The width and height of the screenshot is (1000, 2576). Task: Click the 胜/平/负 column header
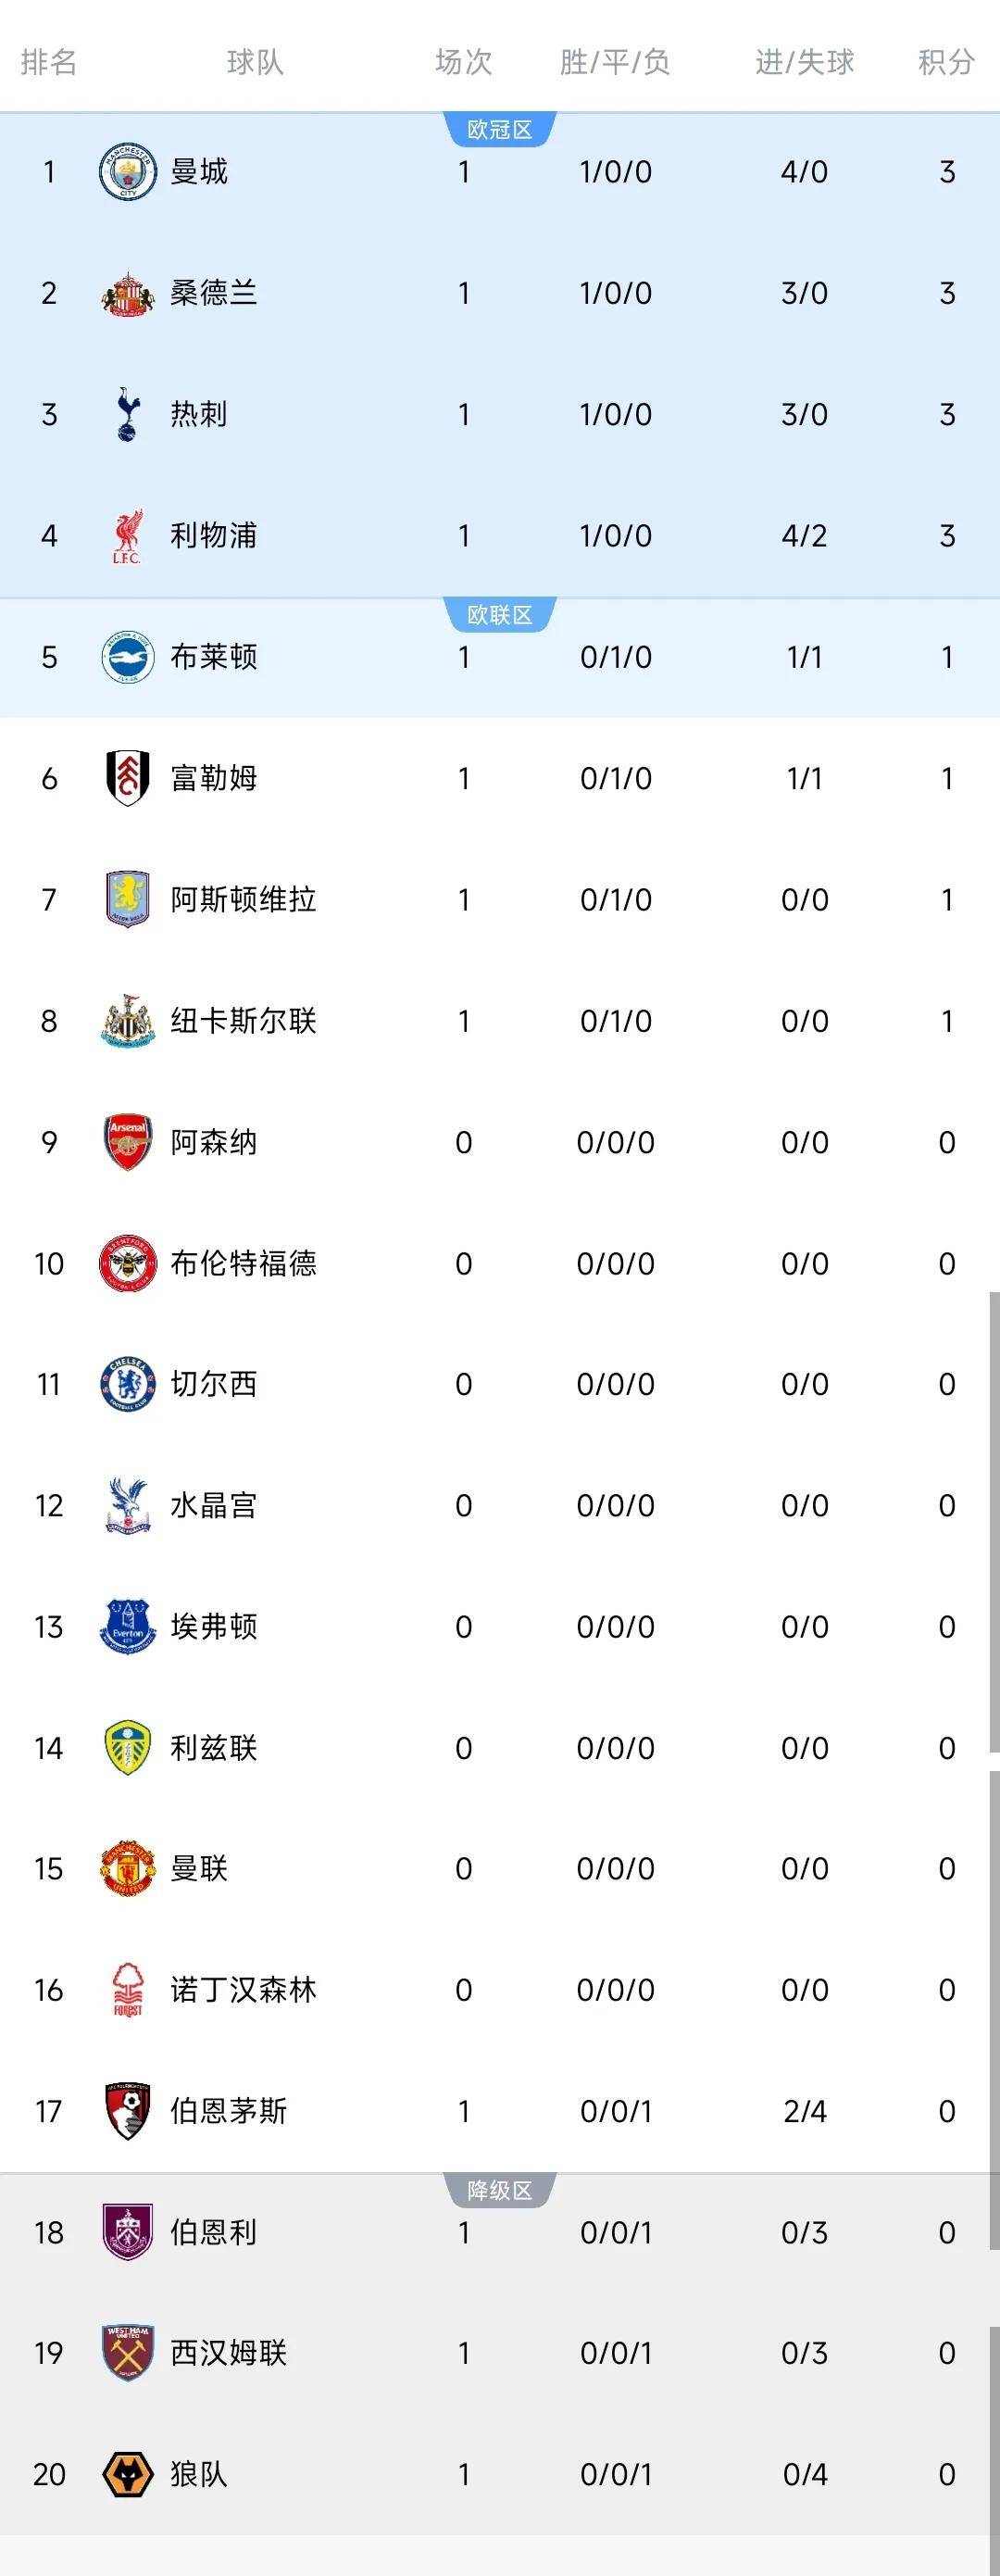click(615, 62)
